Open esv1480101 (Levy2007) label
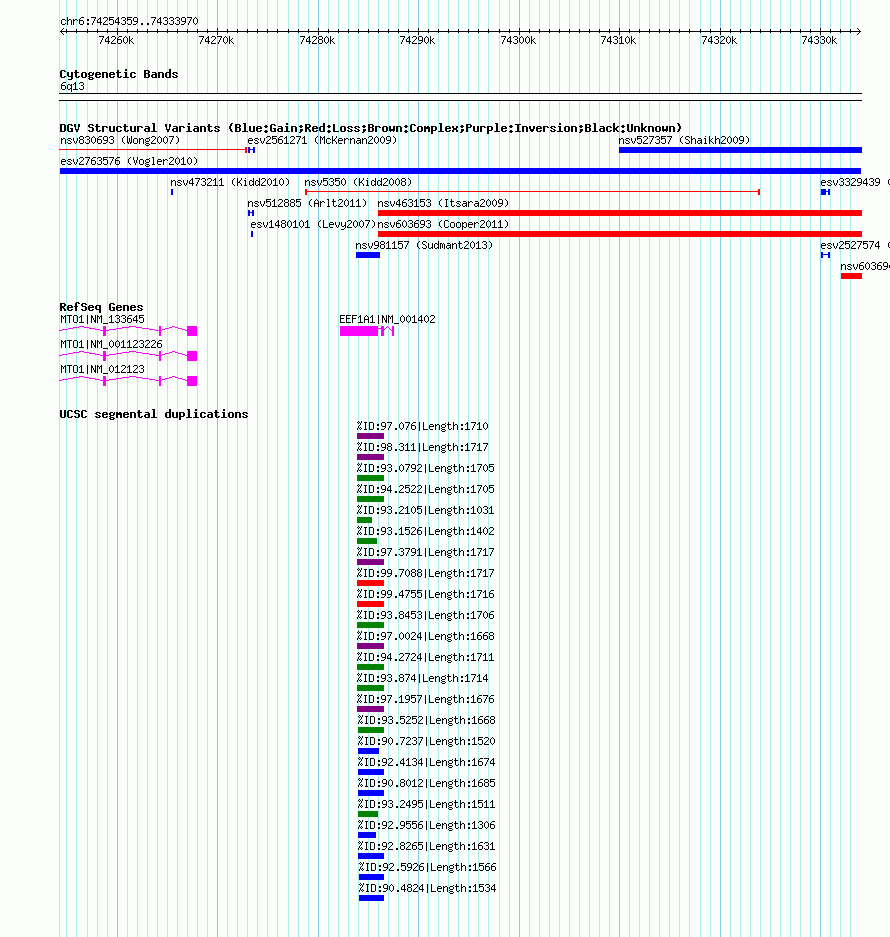The image size is (890, 937). coord(313,224)
